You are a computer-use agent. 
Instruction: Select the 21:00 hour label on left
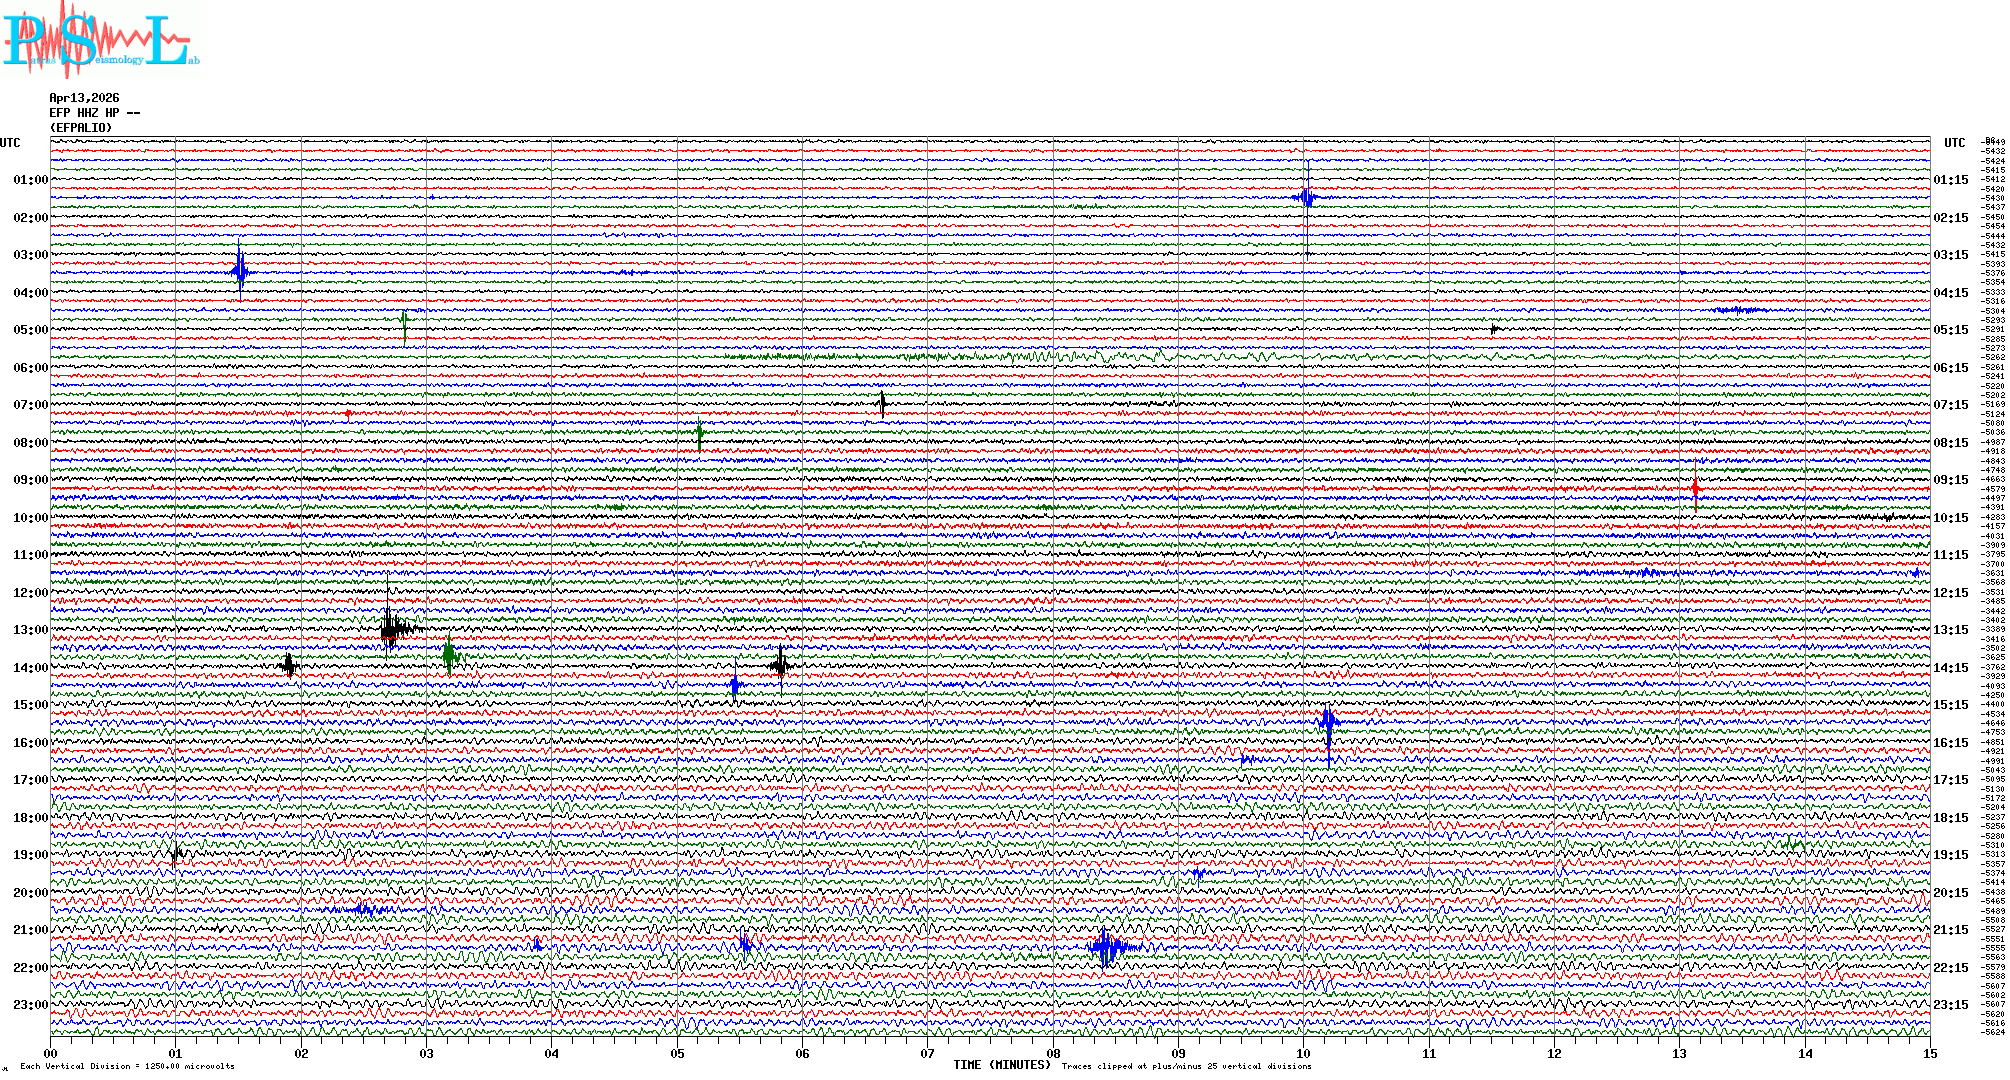(x=30, y=930)
